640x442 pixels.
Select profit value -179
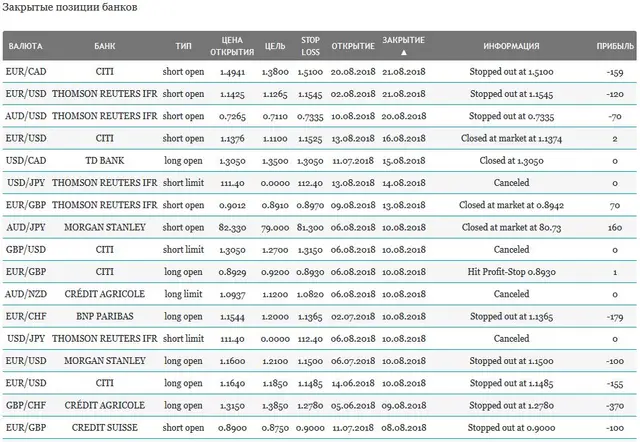coord(615,317)
